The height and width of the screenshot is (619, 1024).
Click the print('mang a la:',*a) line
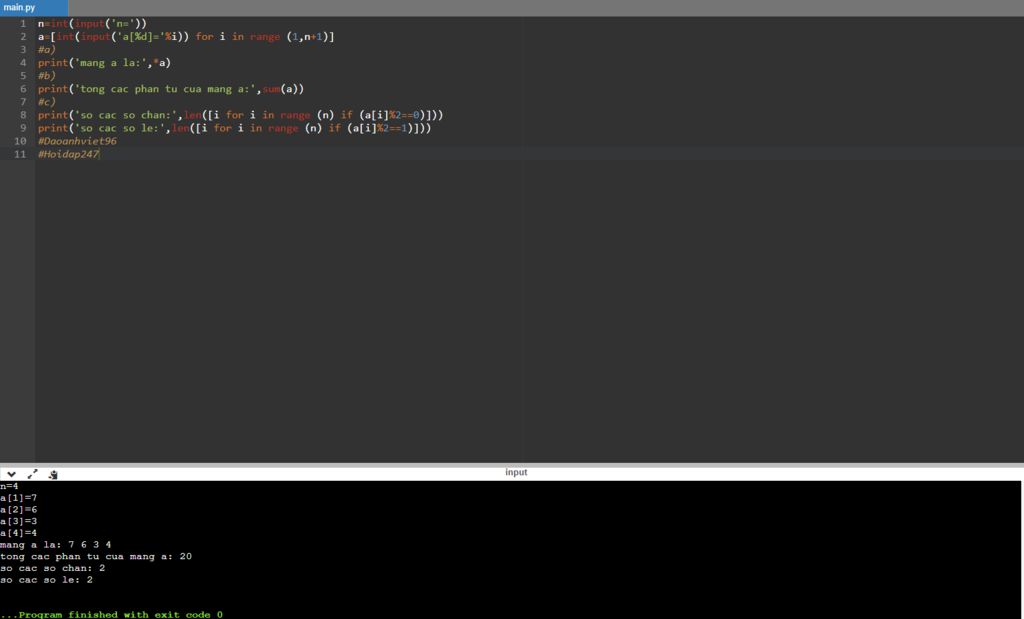(104, 63)
